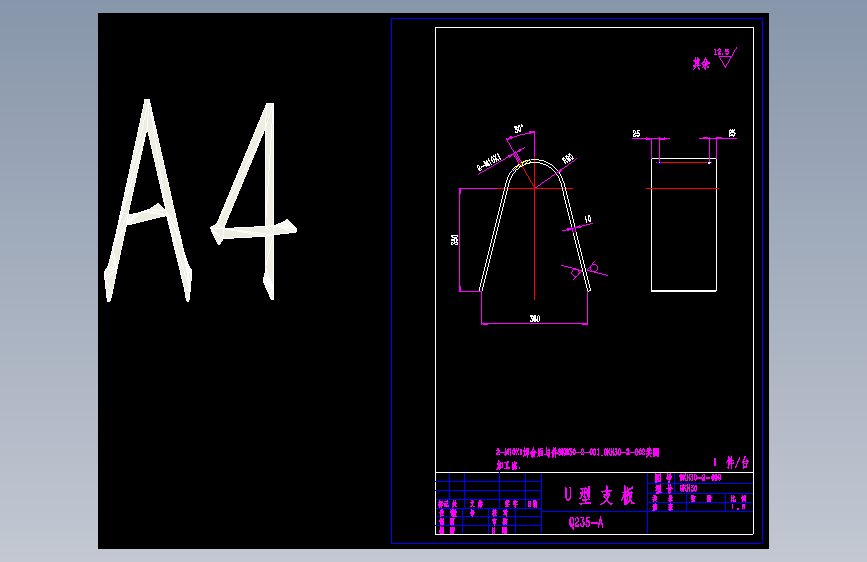
Task: Click the title text U型支板
Action: pyautogui.click(x=599, y=495)
